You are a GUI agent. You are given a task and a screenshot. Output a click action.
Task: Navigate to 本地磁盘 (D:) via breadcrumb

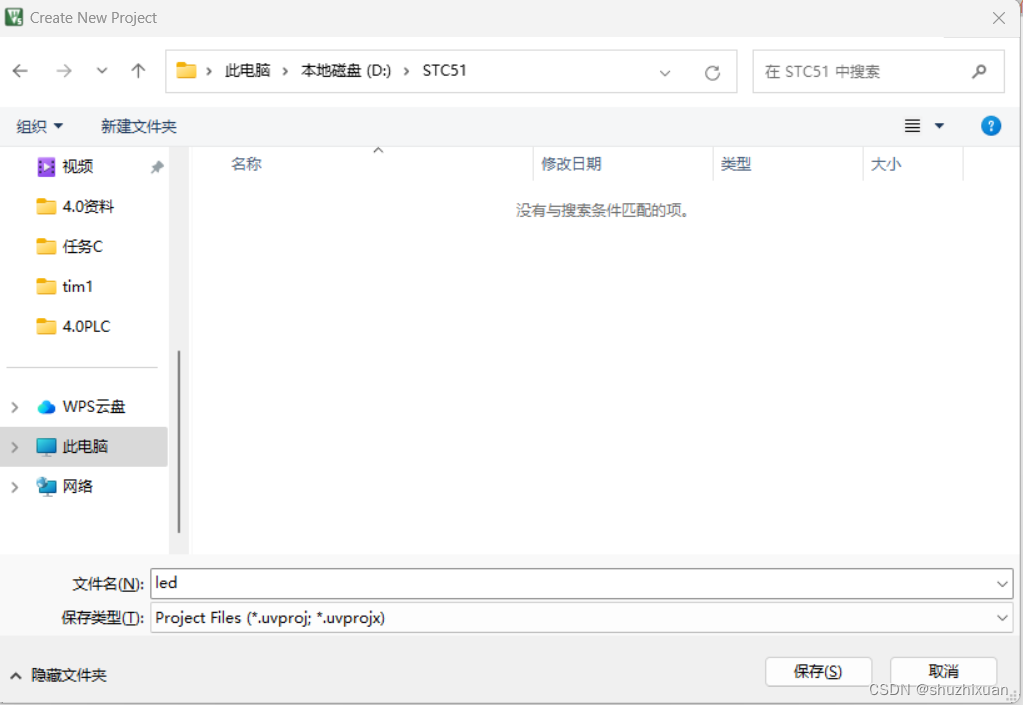[345, 70]
